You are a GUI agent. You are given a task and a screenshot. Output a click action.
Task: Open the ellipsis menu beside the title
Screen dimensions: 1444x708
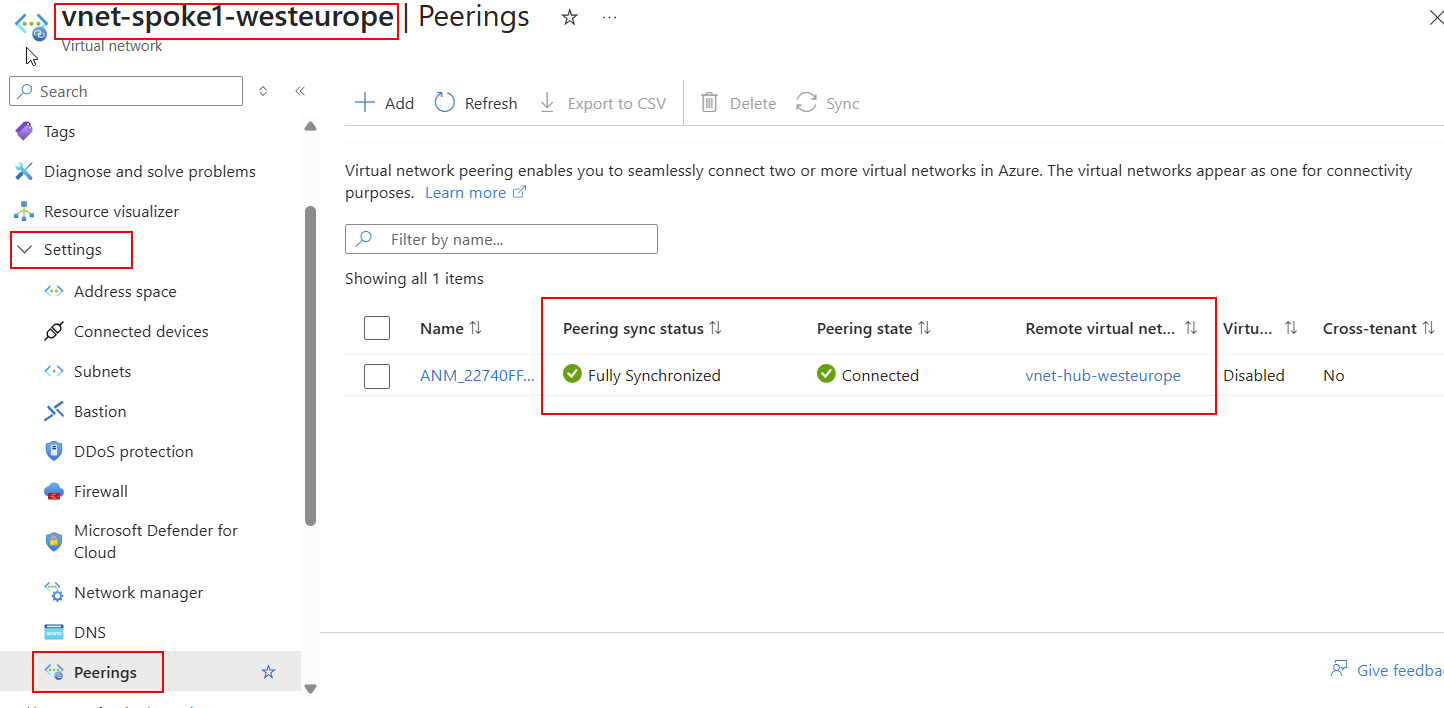pyautogui.click(x=609, y=17)
